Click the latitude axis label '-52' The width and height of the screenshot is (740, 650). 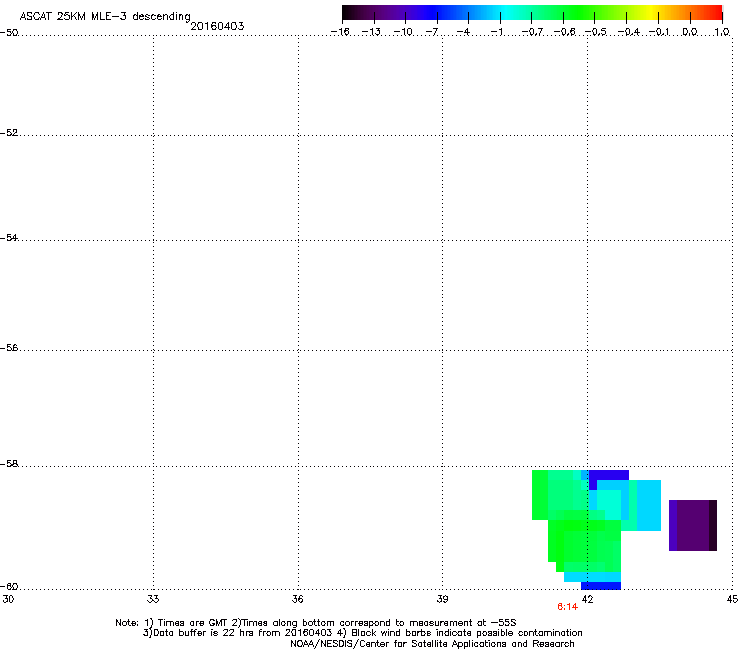[x=9, y=133]
